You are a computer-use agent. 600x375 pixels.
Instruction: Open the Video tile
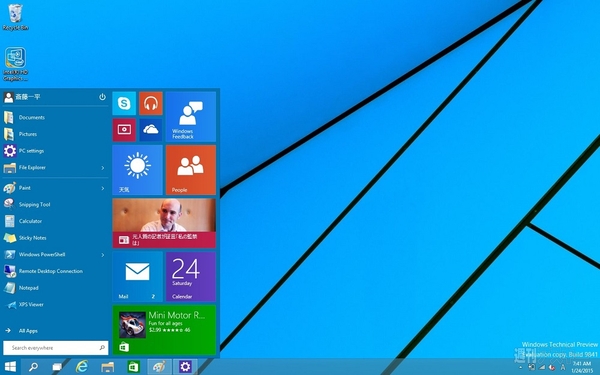(124, 130)
